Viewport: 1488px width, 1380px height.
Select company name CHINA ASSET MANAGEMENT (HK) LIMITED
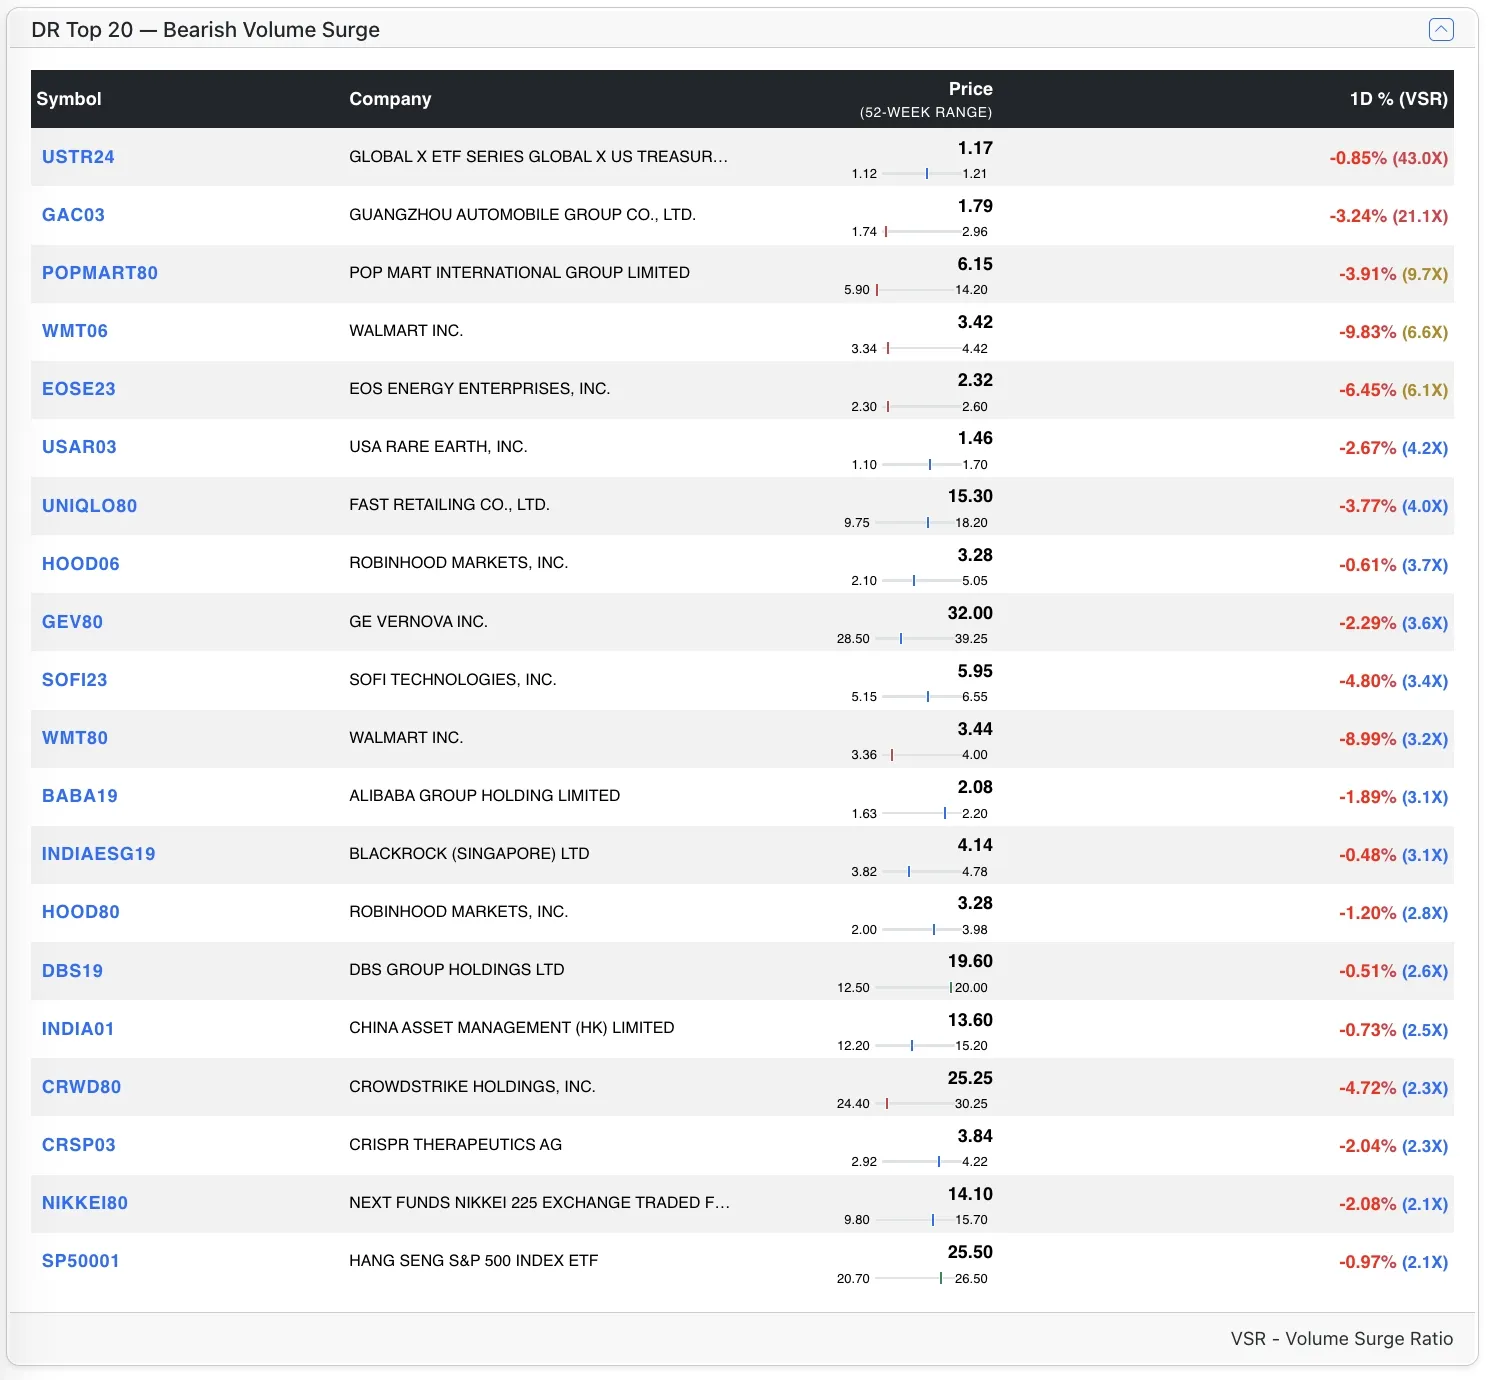[x=511, y=1028]
